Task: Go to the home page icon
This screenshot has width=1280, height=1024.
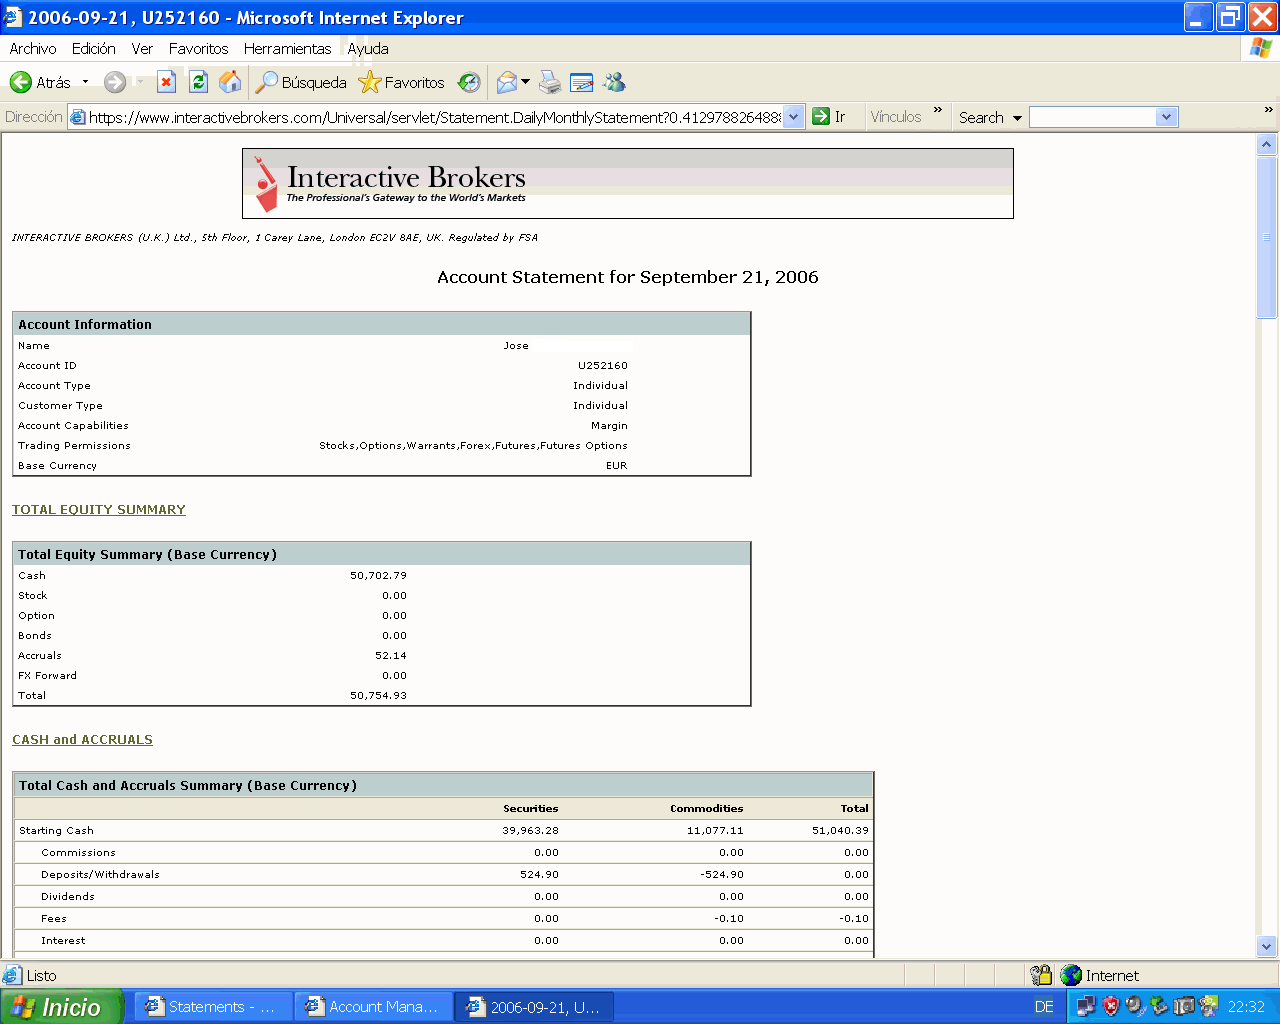Action: 230,82
